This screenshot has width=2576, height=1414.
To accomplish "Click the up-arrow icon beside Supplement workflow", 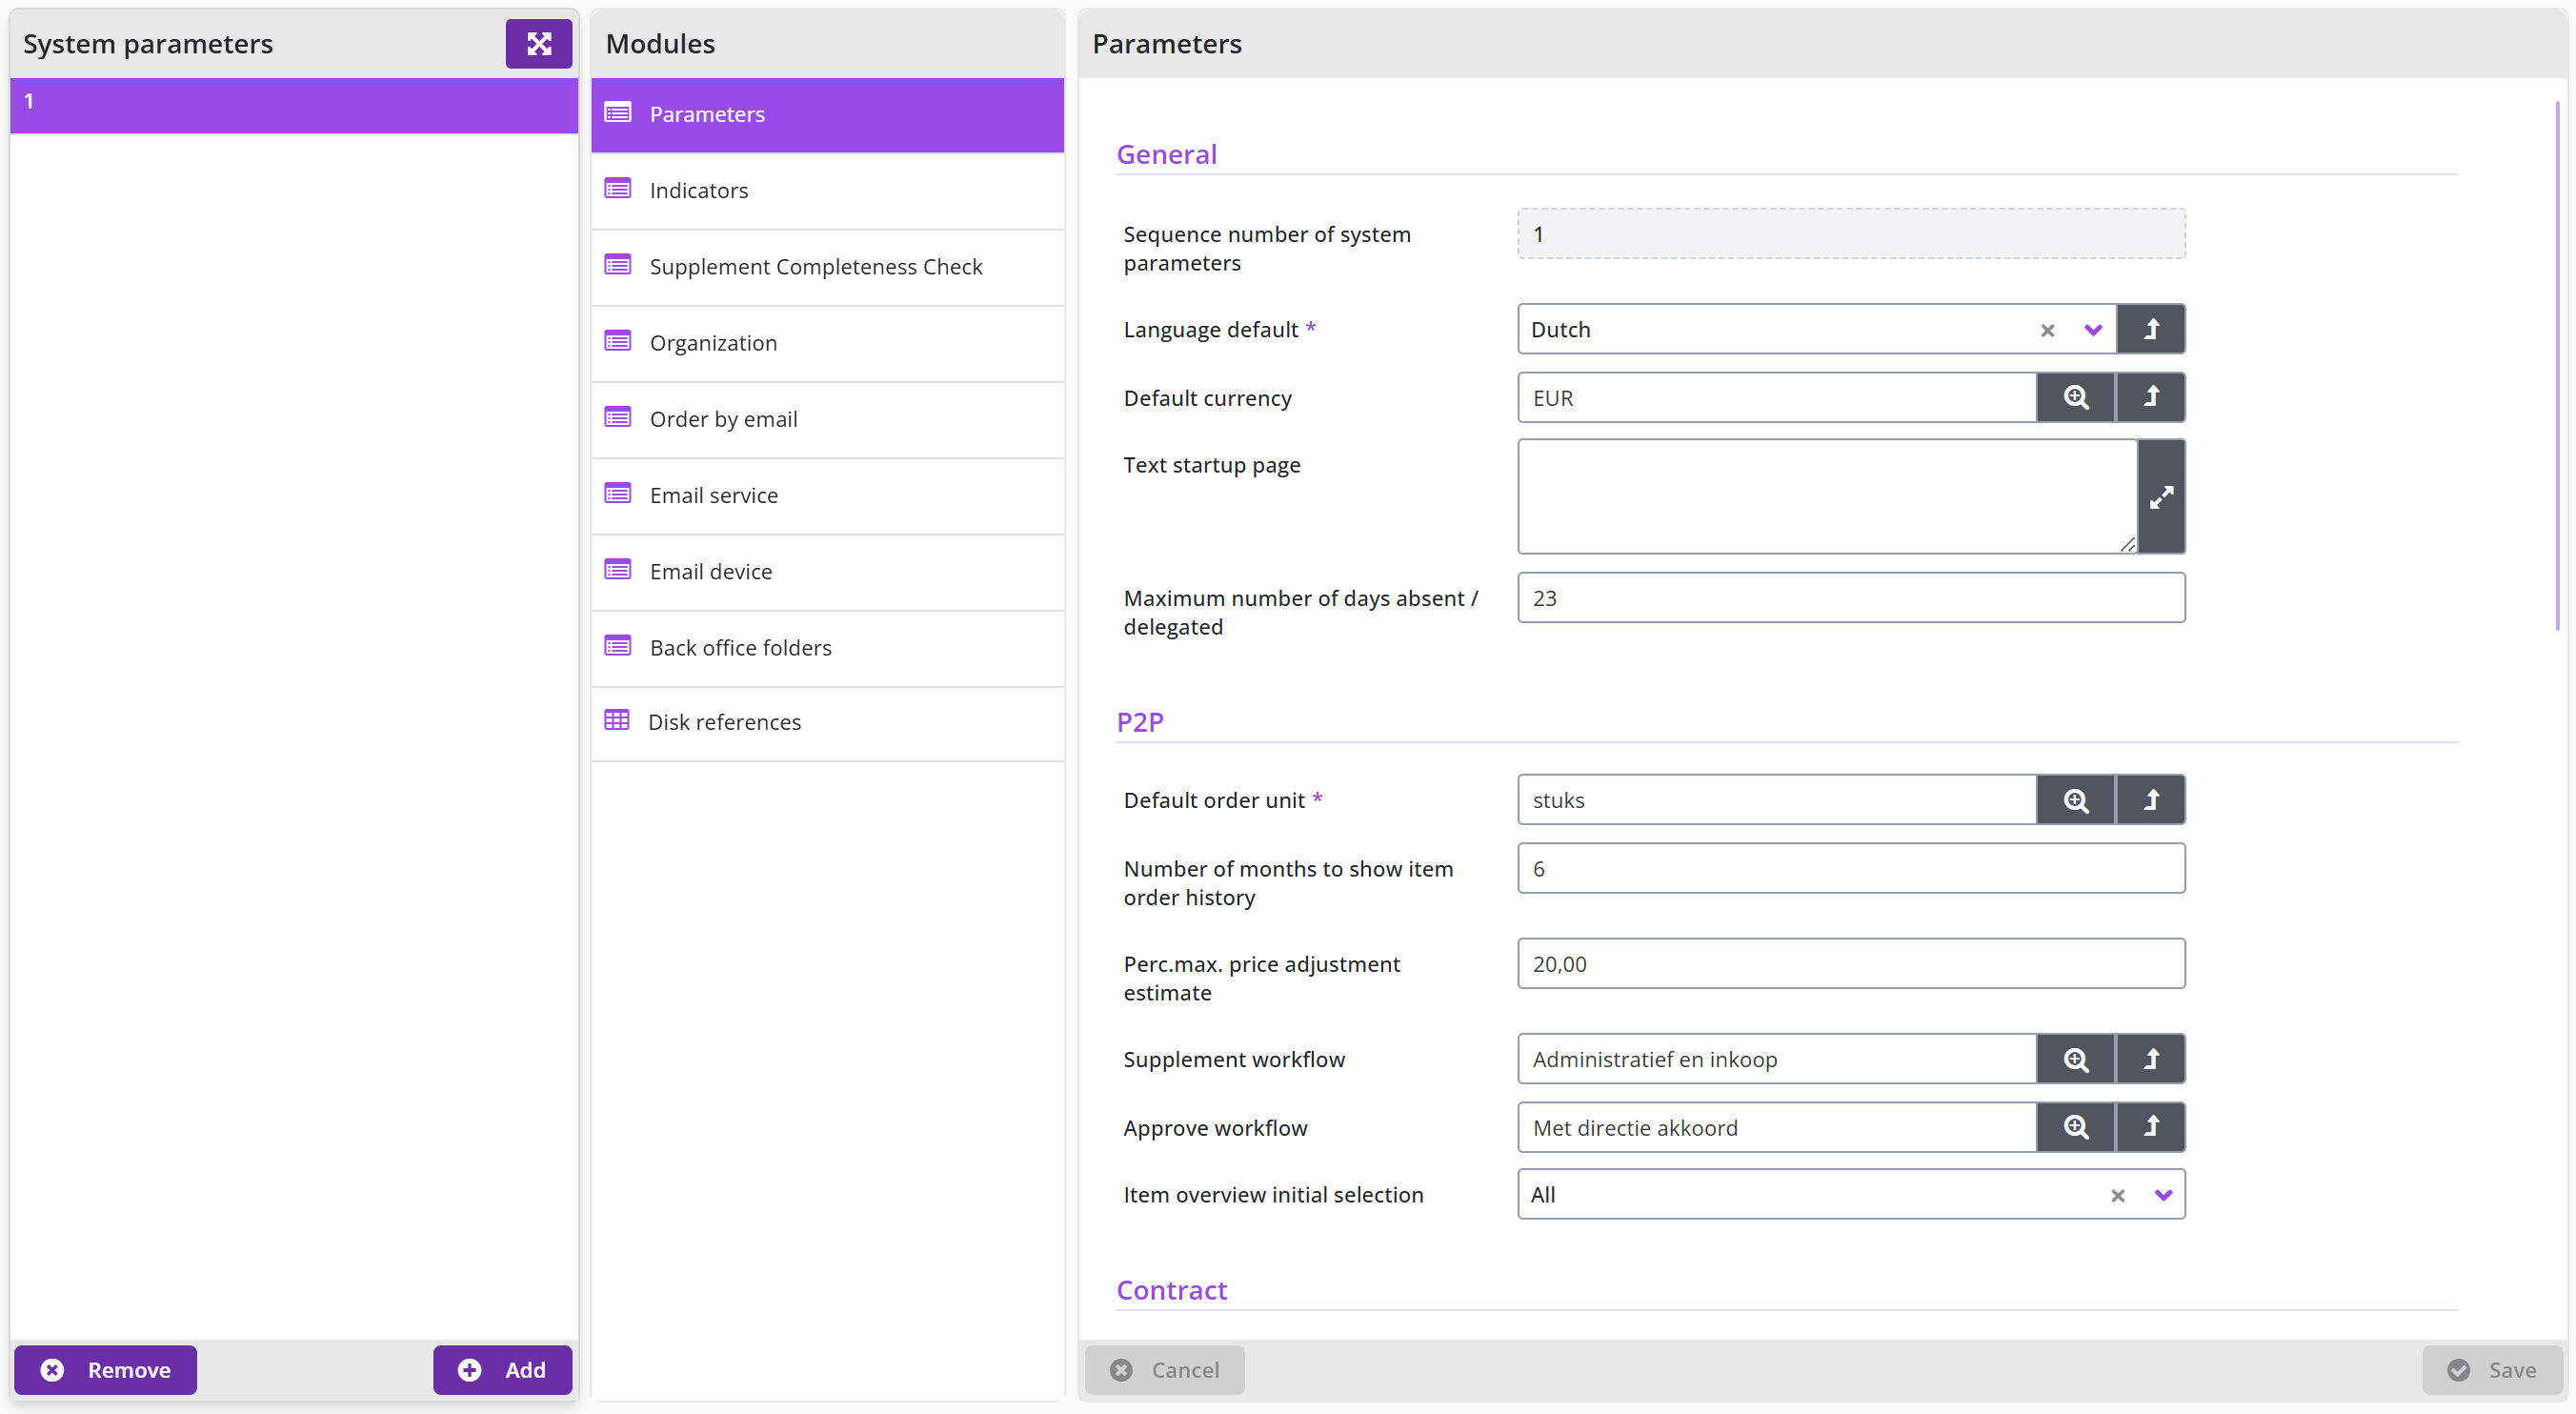I will [x=2151, y=1058].
